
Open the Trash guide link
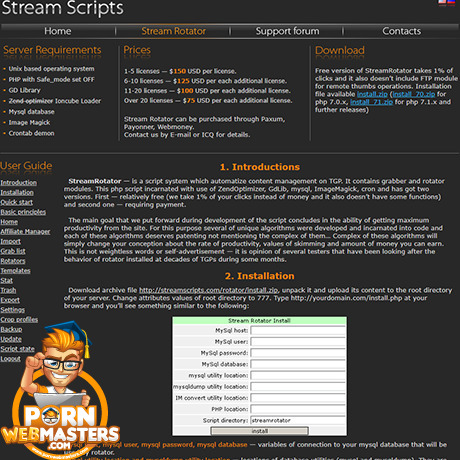[8, 290]
